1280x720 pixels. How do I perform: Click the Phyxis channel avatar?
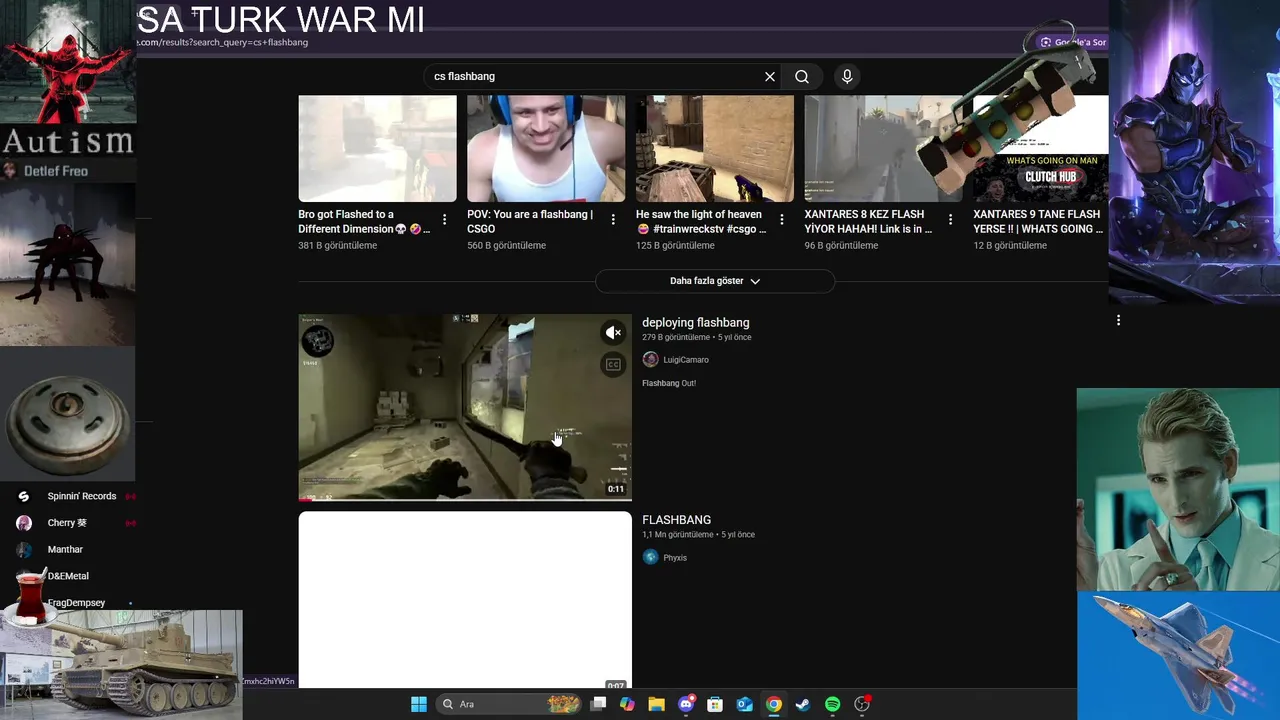click(x=650, y=558)
